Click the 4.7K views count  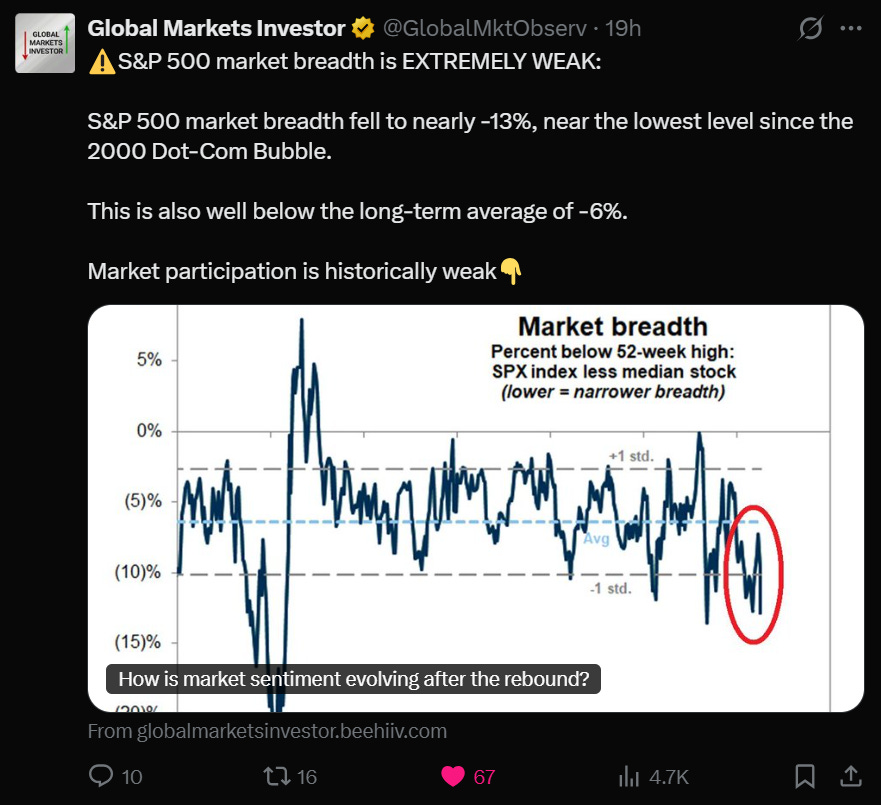click(x=669, y=777)
